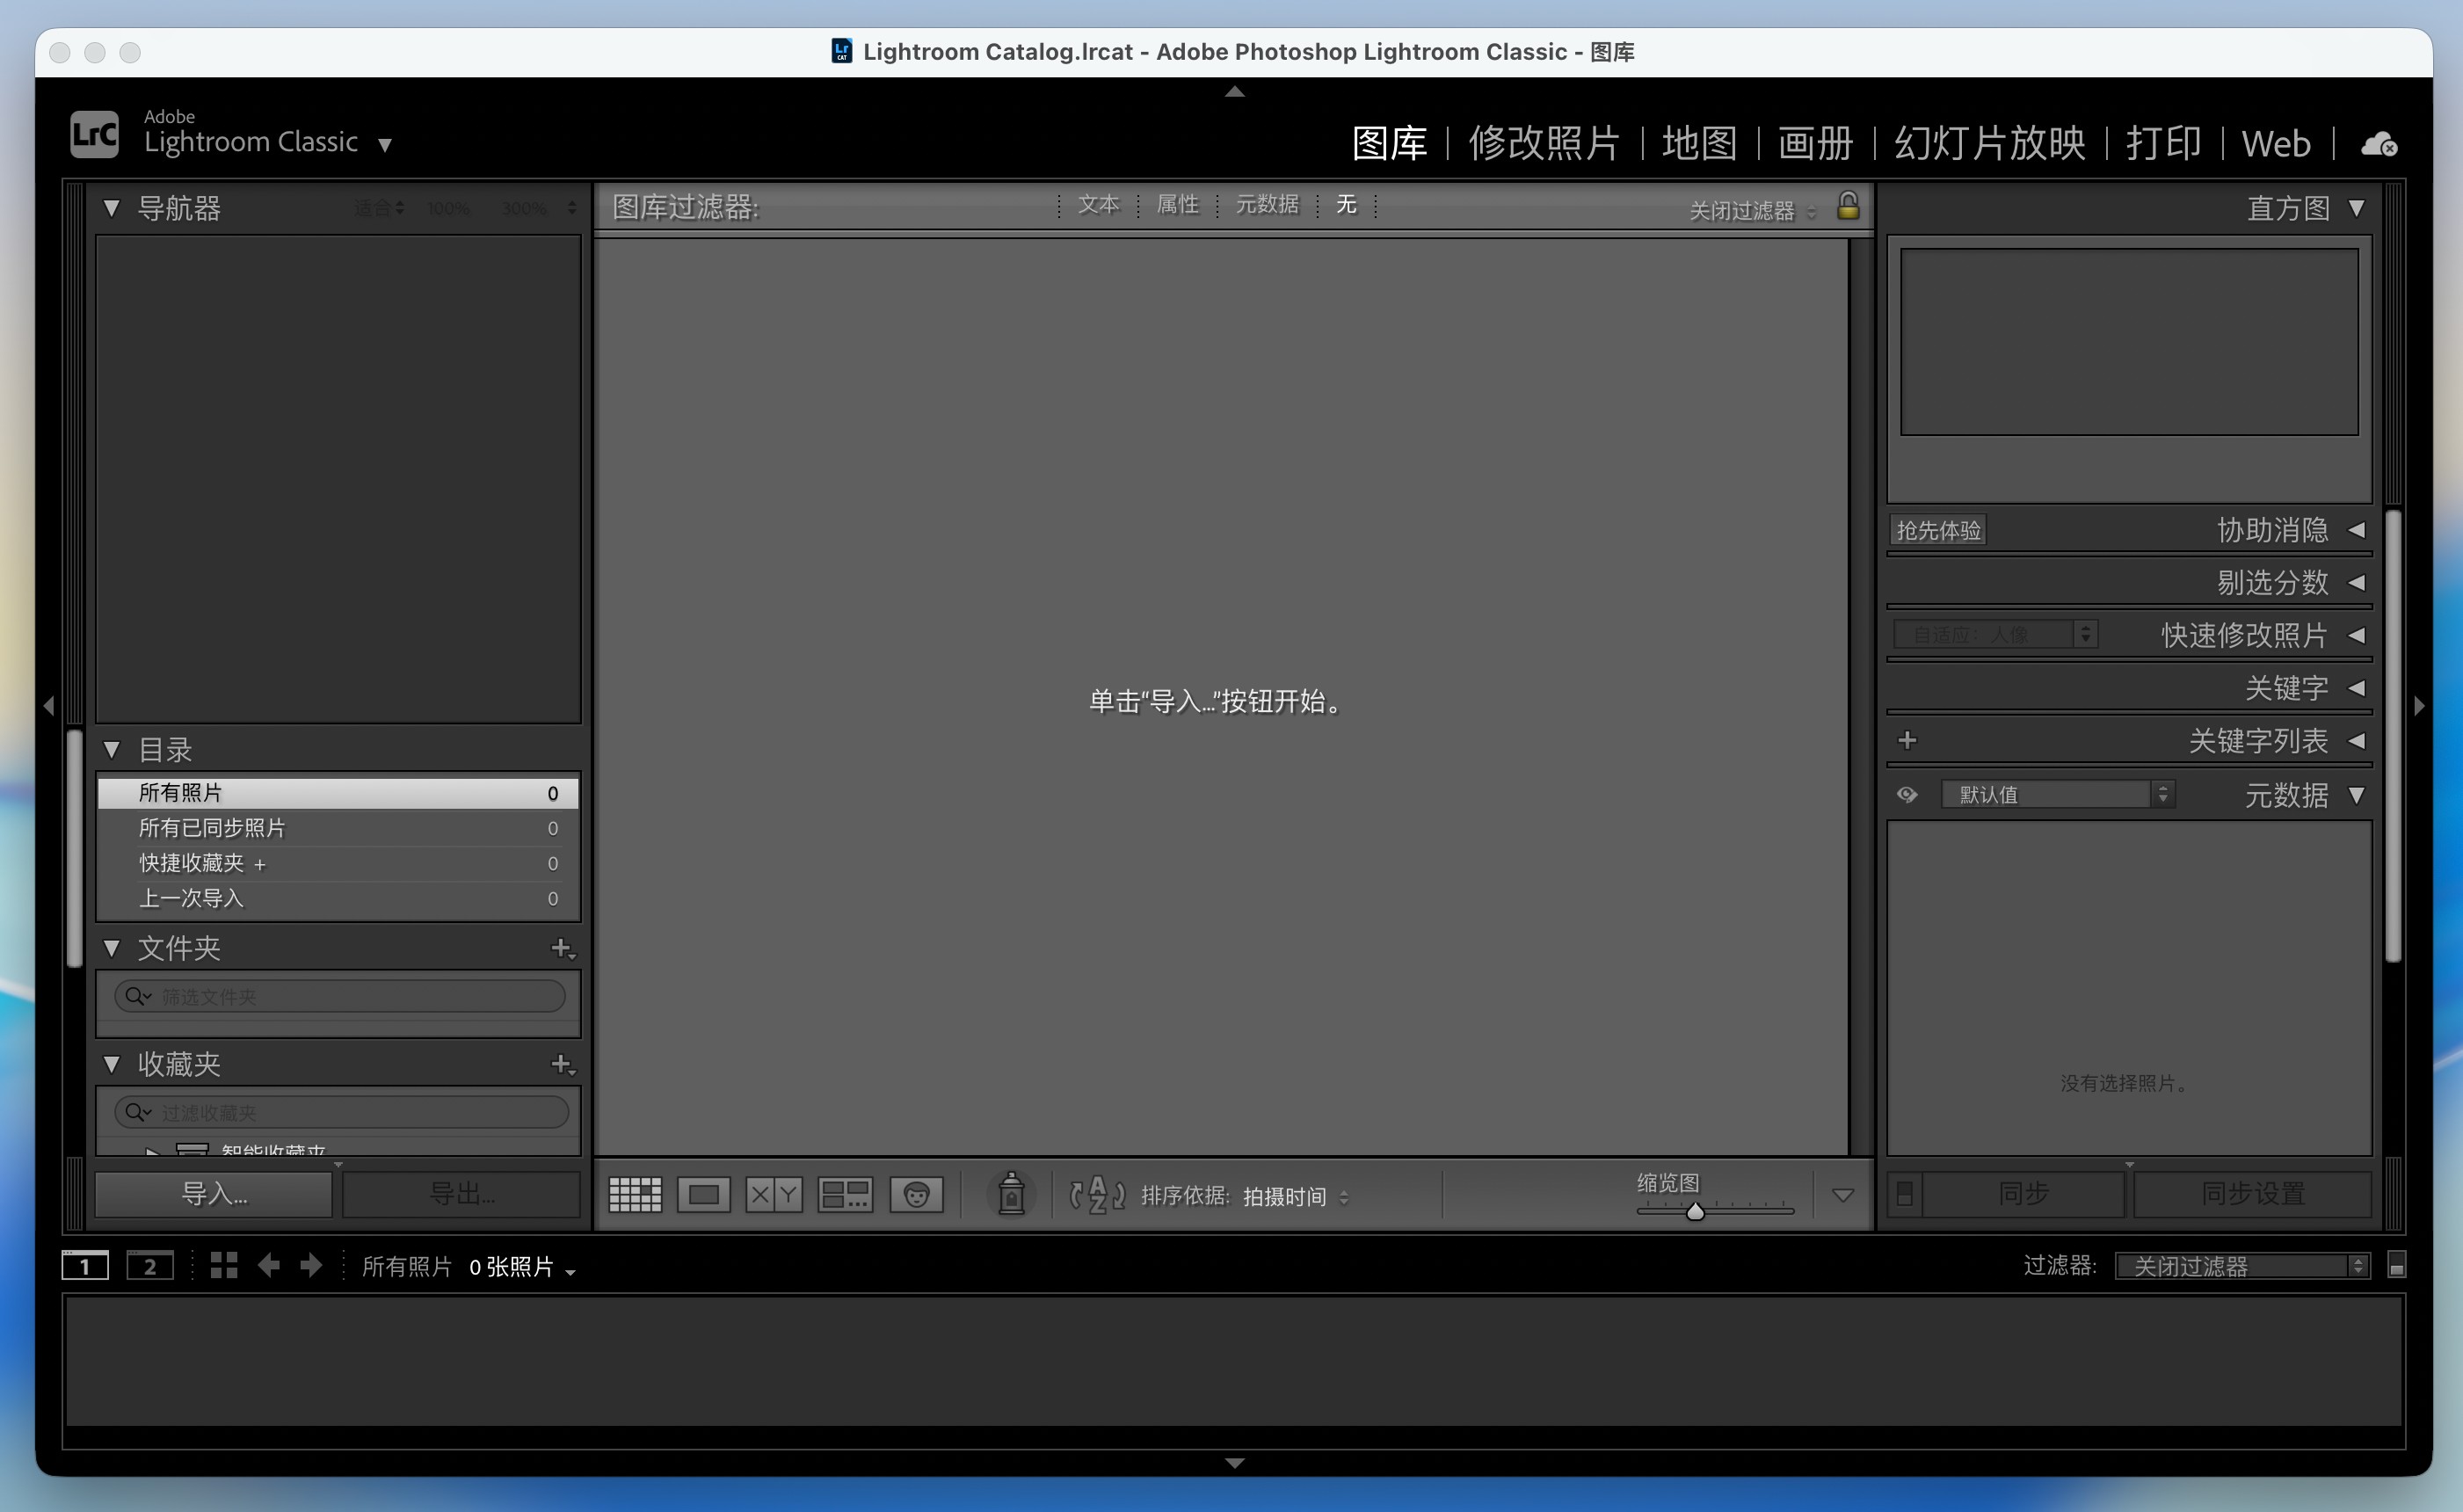Open Survey view icon
The width and height of the screenshot is (2463, 1512).
845,1194
